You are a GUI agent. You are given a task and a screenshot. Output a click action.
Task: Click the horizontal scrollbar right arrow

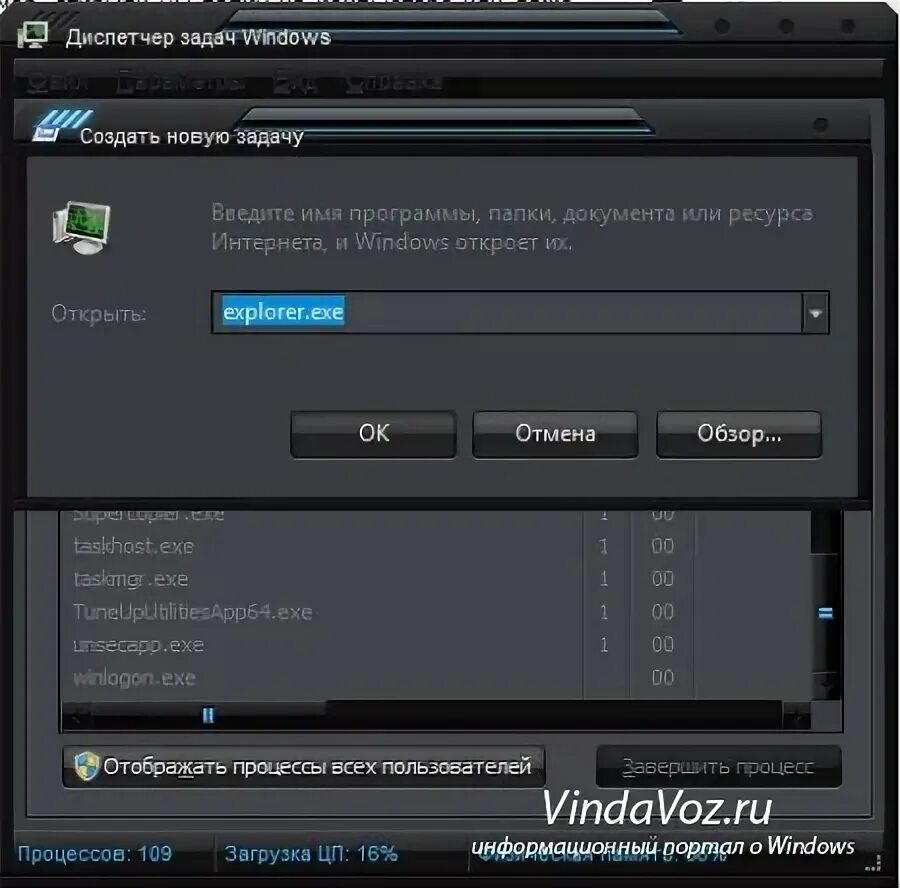pos(797,716)
